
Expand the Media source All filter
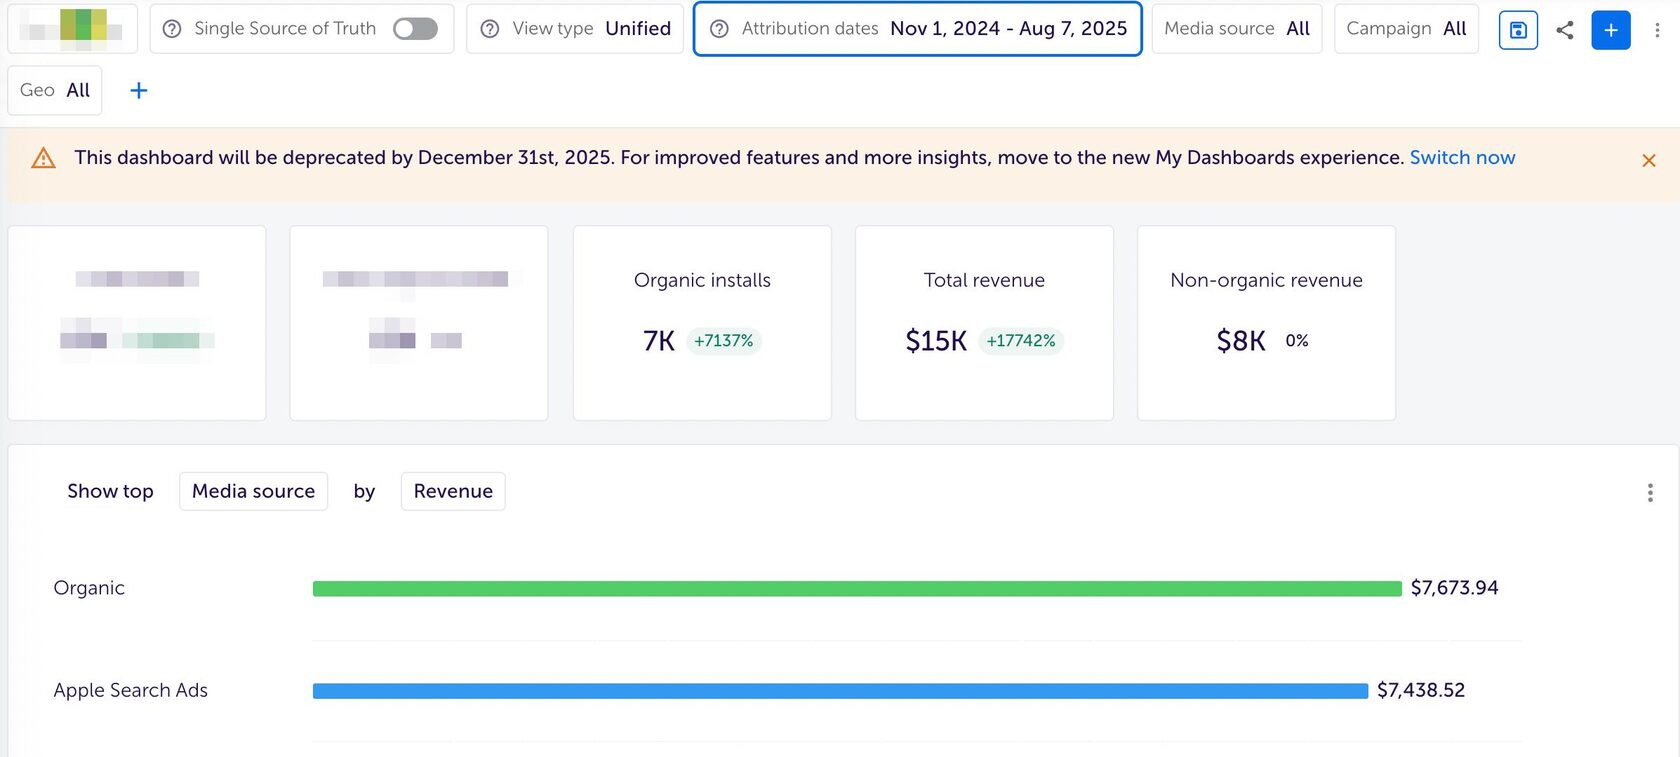(x=1236, y=29)
